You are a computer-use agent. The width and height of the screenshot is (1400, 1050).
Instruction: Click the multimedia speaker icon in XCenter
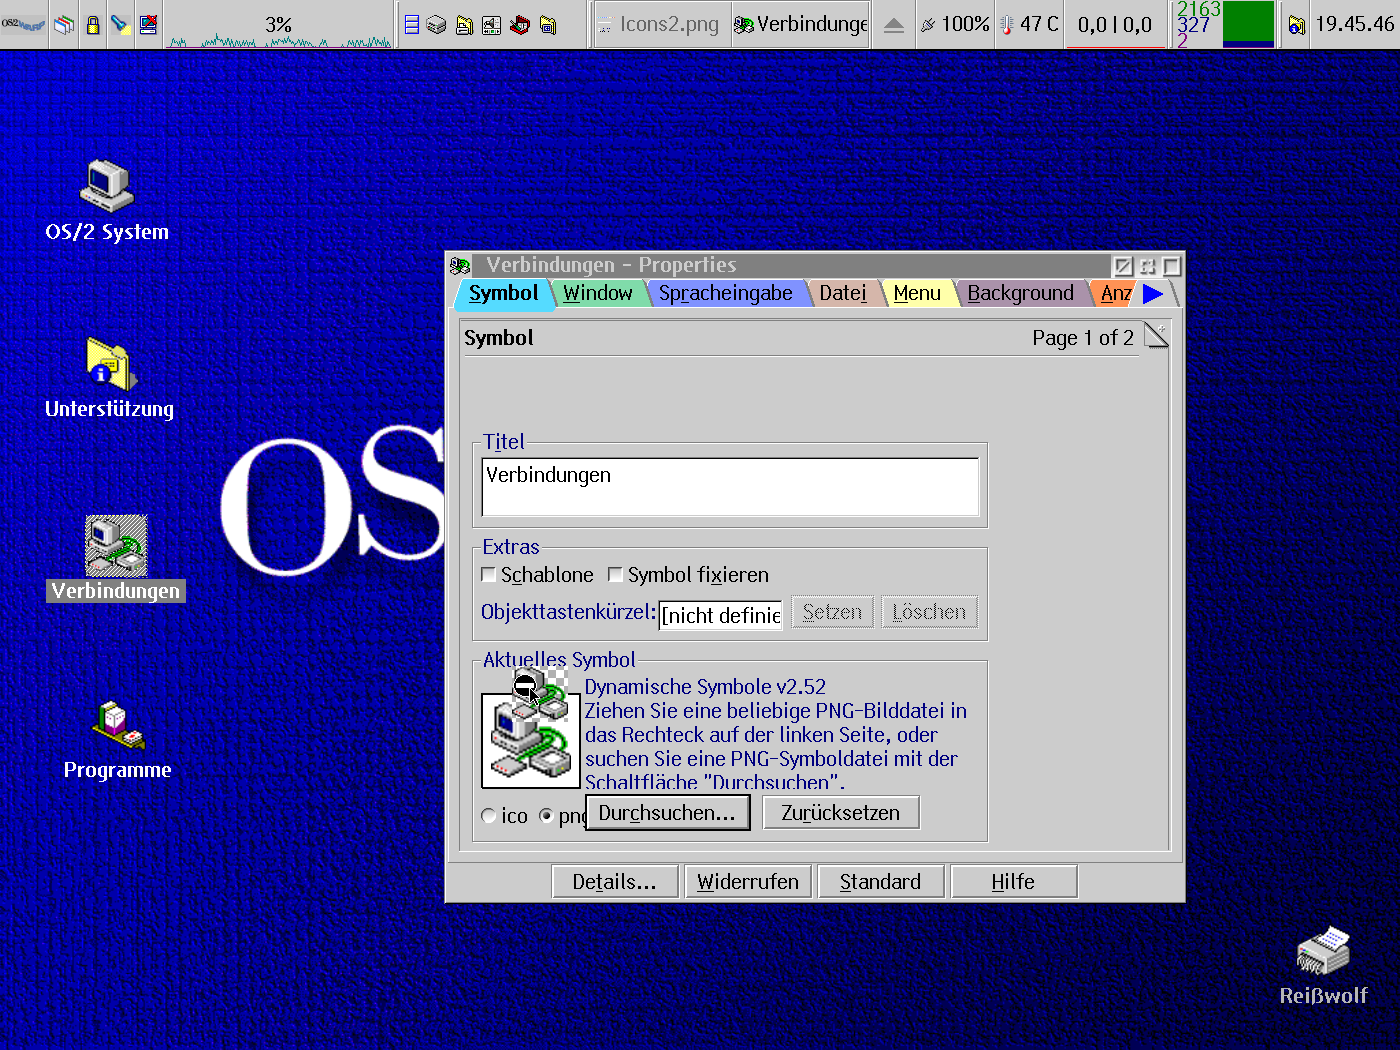[x=491, y=24]
